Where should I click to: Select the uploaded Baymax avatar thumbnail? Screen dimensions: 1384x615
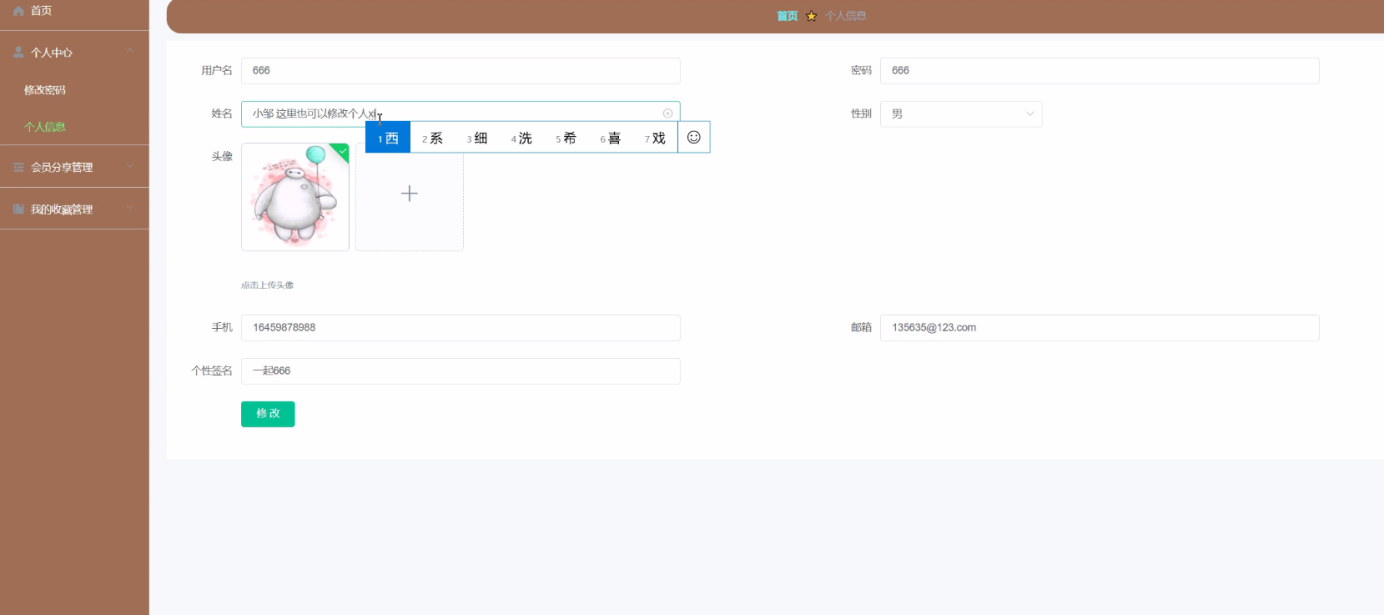[295, 197]
